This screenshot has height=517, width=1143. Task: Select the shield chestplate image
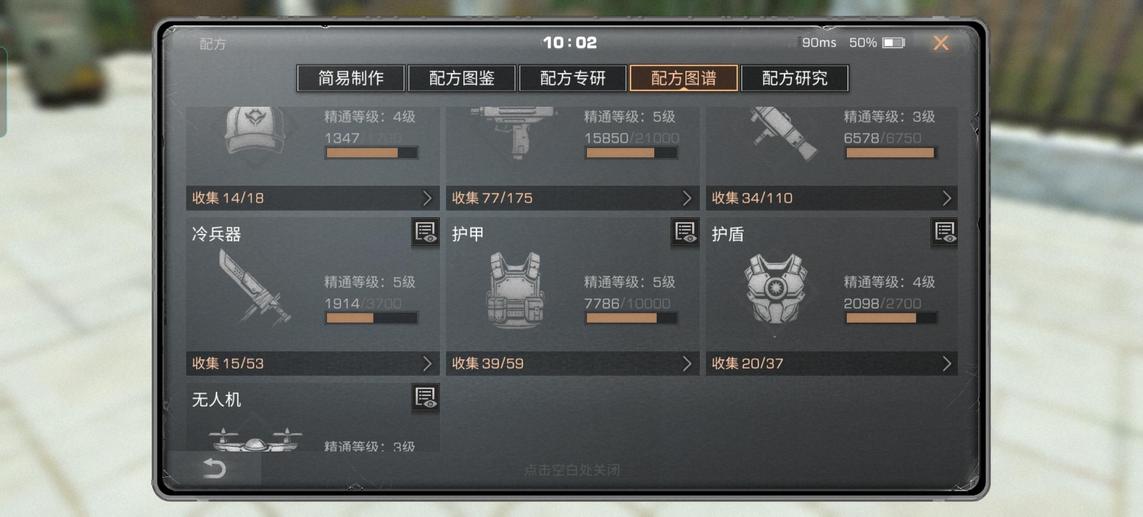(x=776, y=289)
